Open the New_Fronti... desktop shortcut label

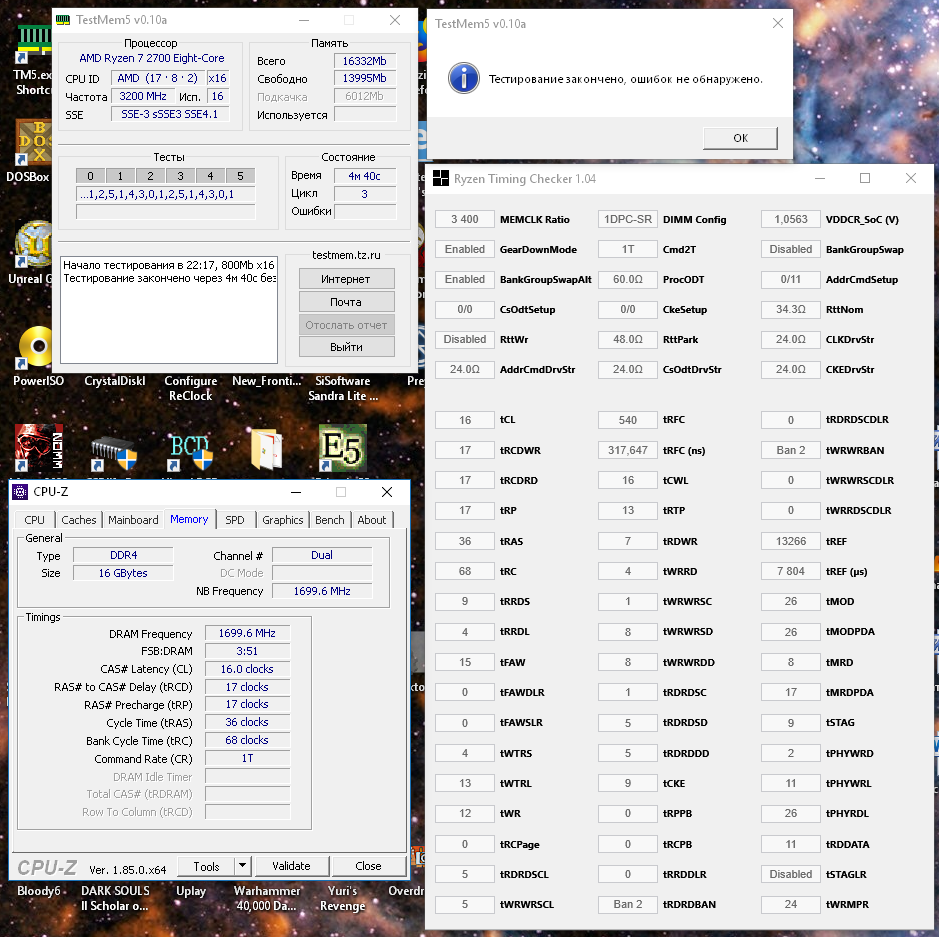tap(266, 381)
